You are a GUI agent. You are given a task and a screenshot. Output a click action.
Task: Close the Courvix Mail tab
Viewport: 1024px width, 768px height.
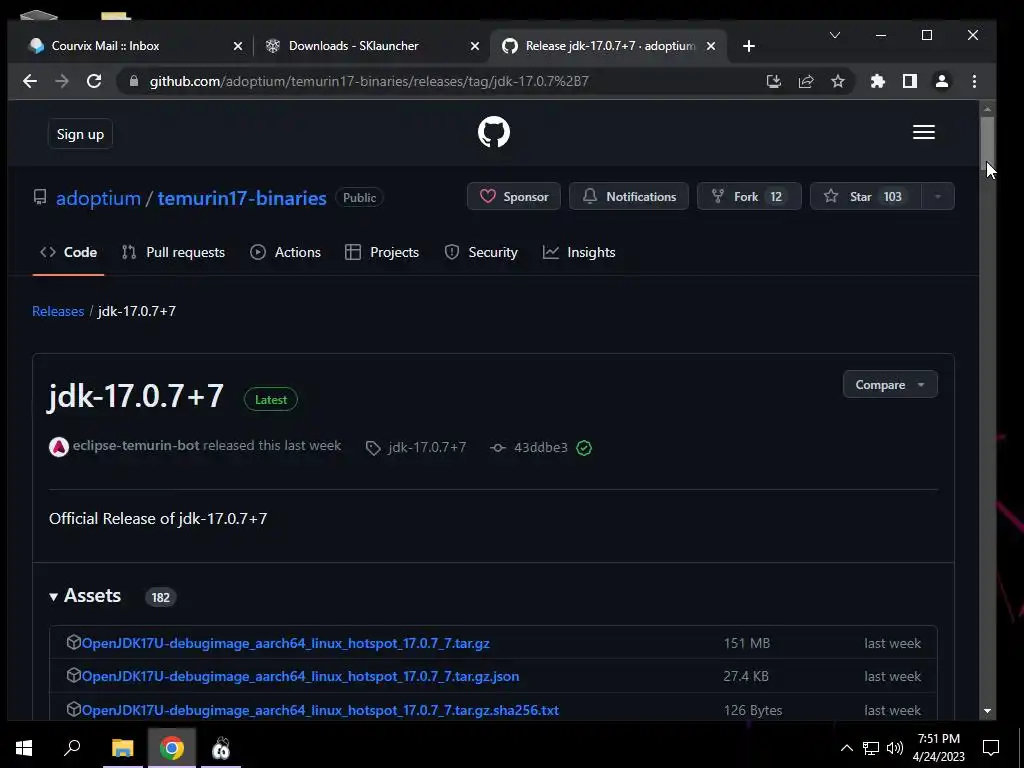point(238,46)
